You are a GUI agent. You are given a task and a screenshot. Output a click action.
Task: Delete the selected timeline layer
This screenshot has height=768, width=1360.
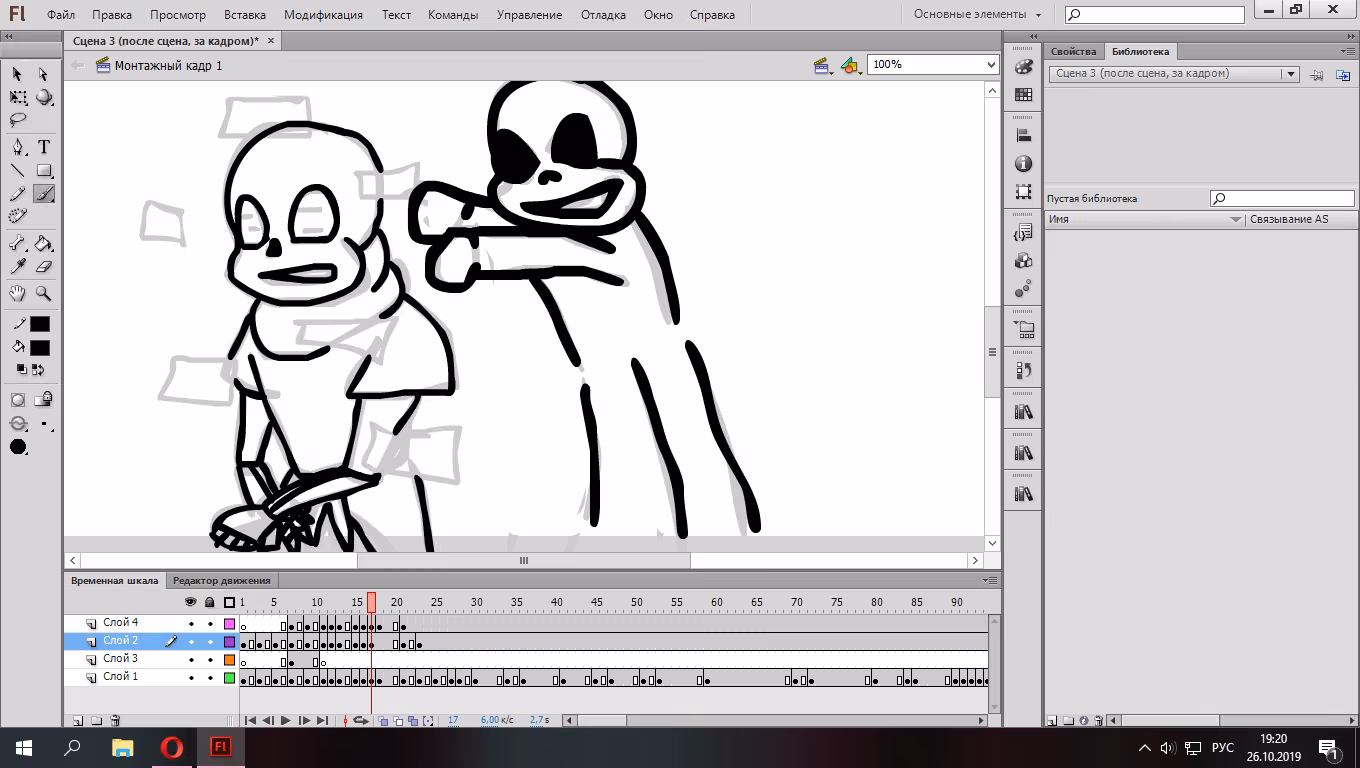[115, 720]
